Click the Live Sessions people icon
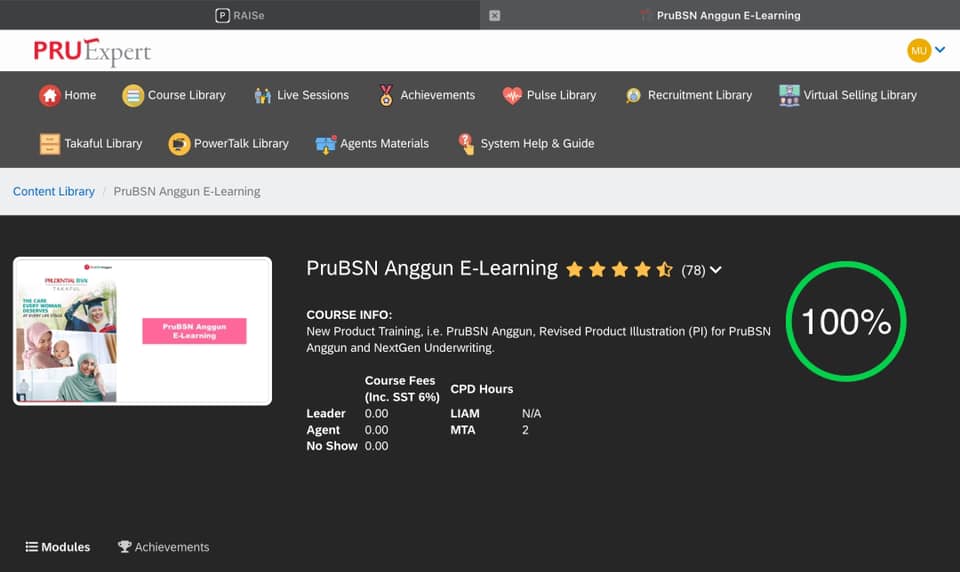The height and width of the screenshot is (572, 960). (263, 96)
